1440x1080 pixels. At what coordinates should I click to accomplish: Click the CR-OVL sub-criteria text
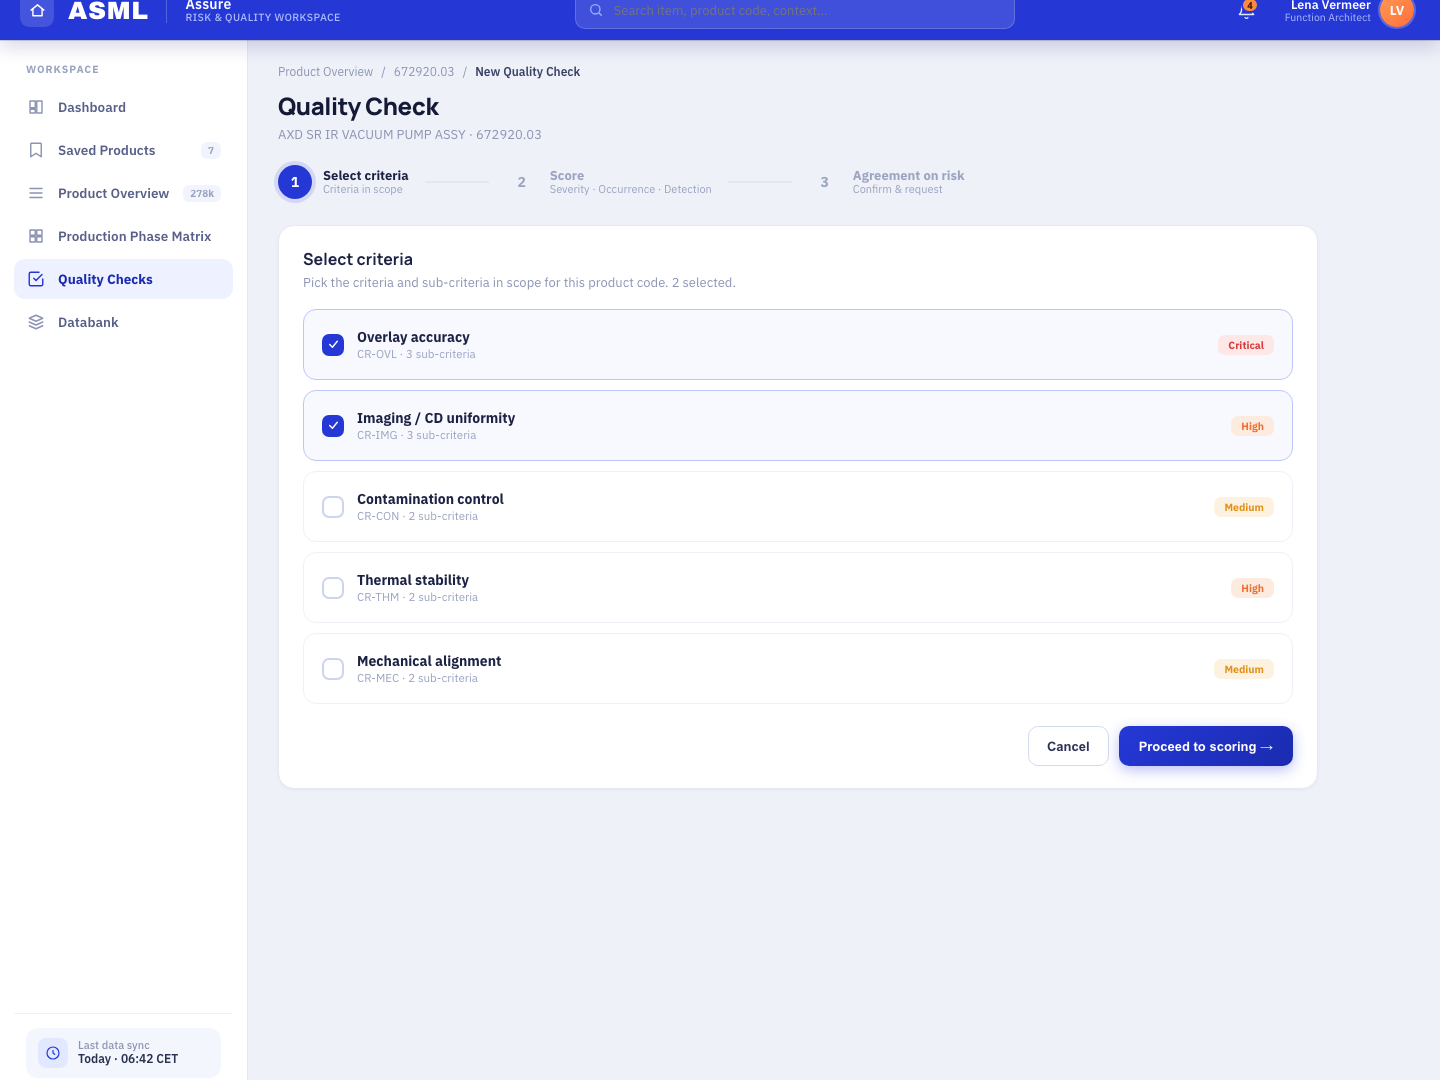click(416, 354)
